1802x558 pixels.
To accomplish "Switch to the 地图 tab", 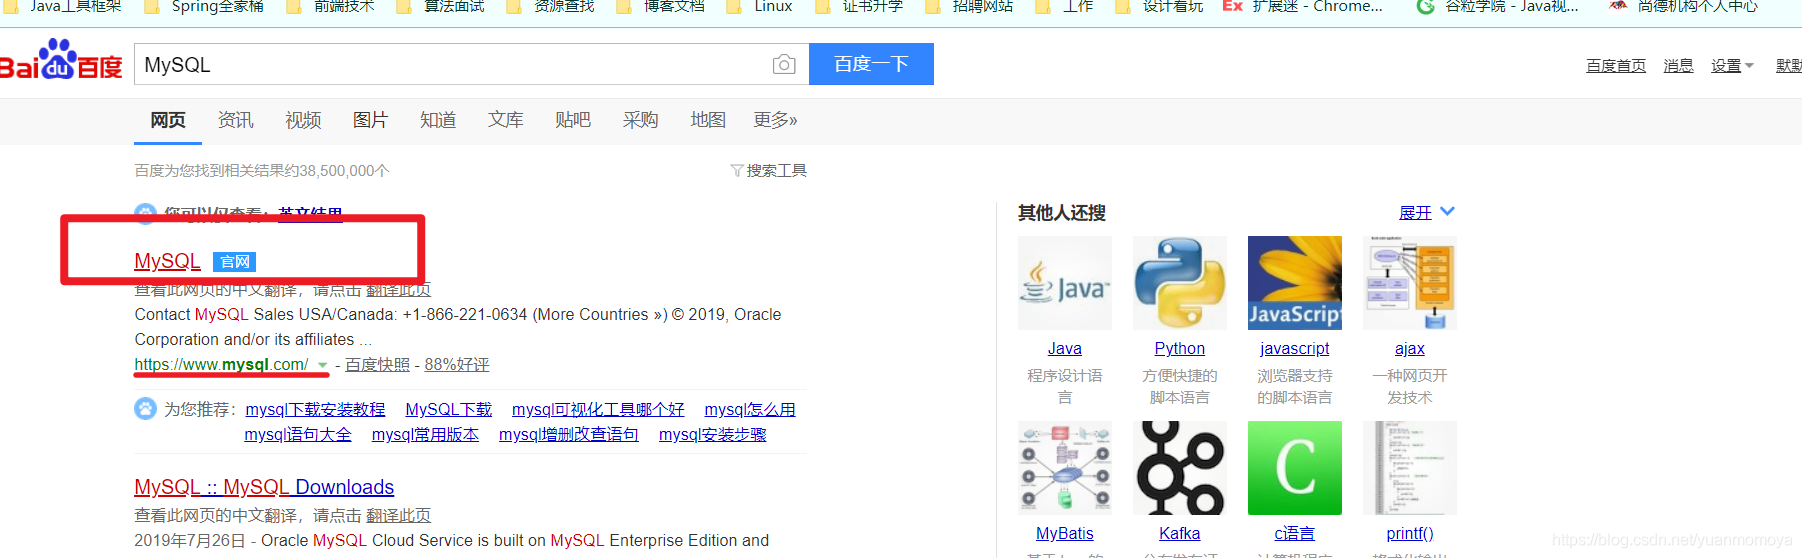I will [708, 120].
